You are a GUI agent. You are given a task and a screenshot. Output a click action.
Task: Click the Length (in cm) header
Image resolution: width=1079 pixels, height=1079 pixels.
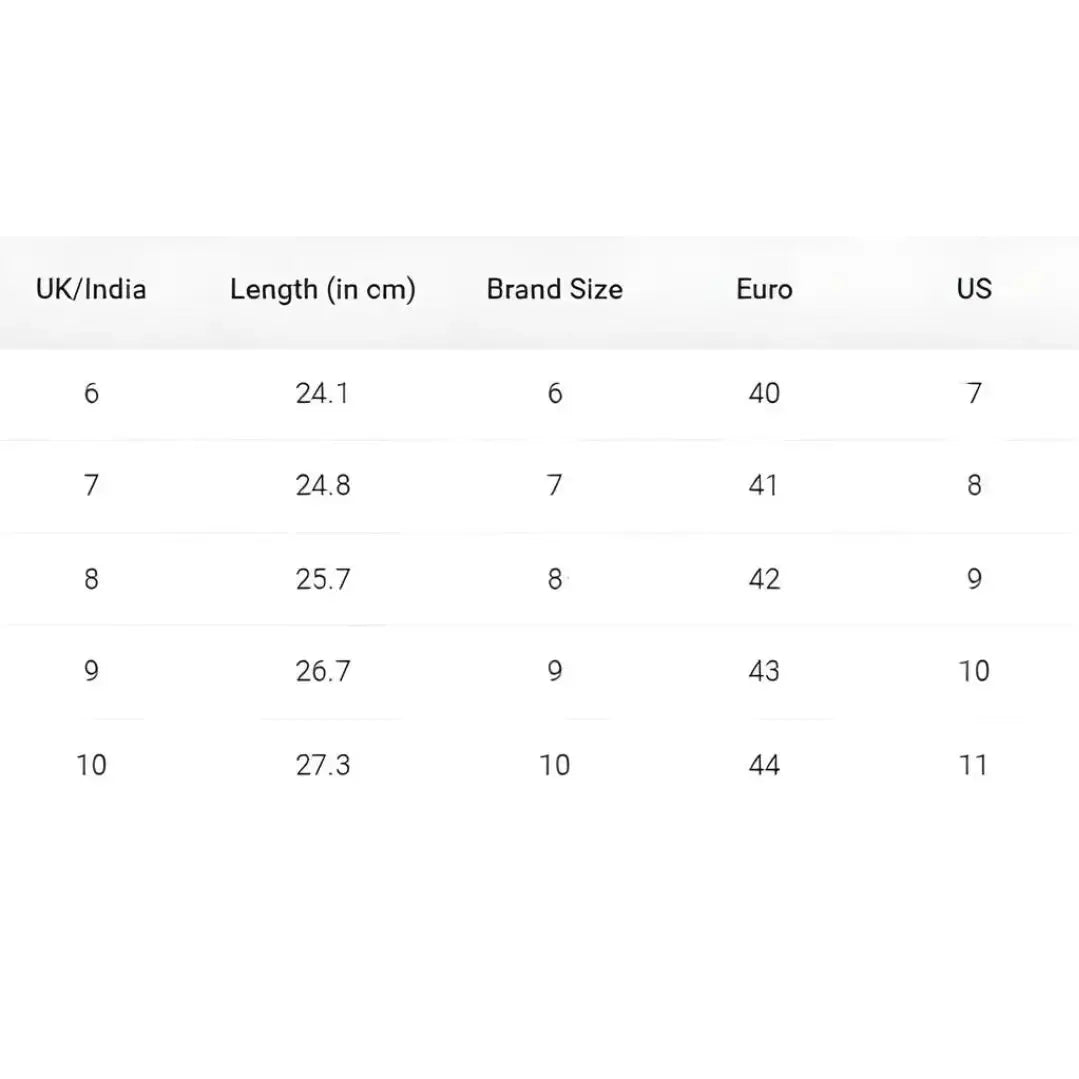click(x=322, y=289)
